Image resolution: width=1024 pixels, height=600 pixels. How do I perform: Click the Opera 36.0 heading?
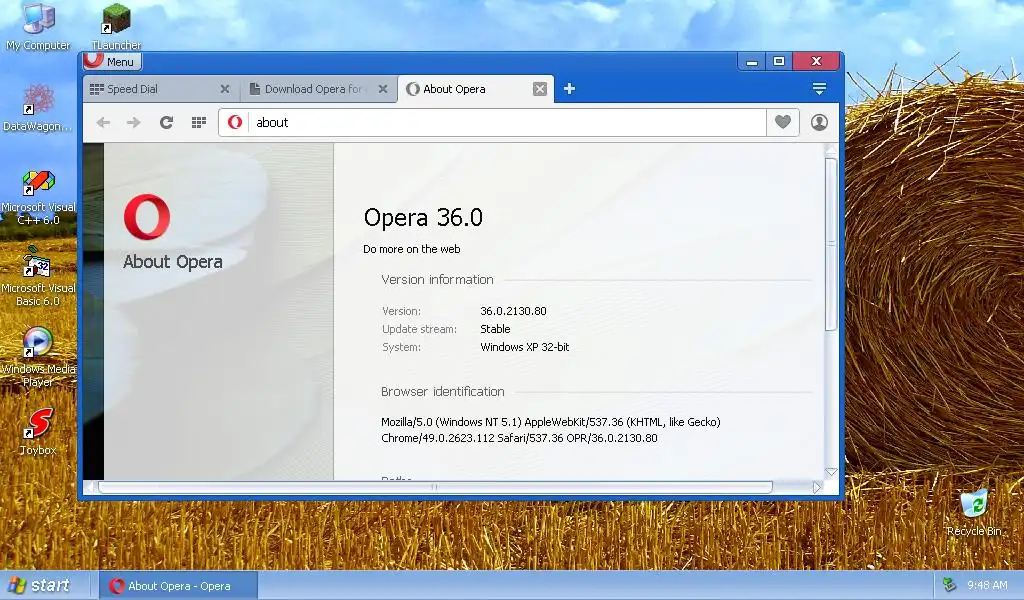[423, 217]
